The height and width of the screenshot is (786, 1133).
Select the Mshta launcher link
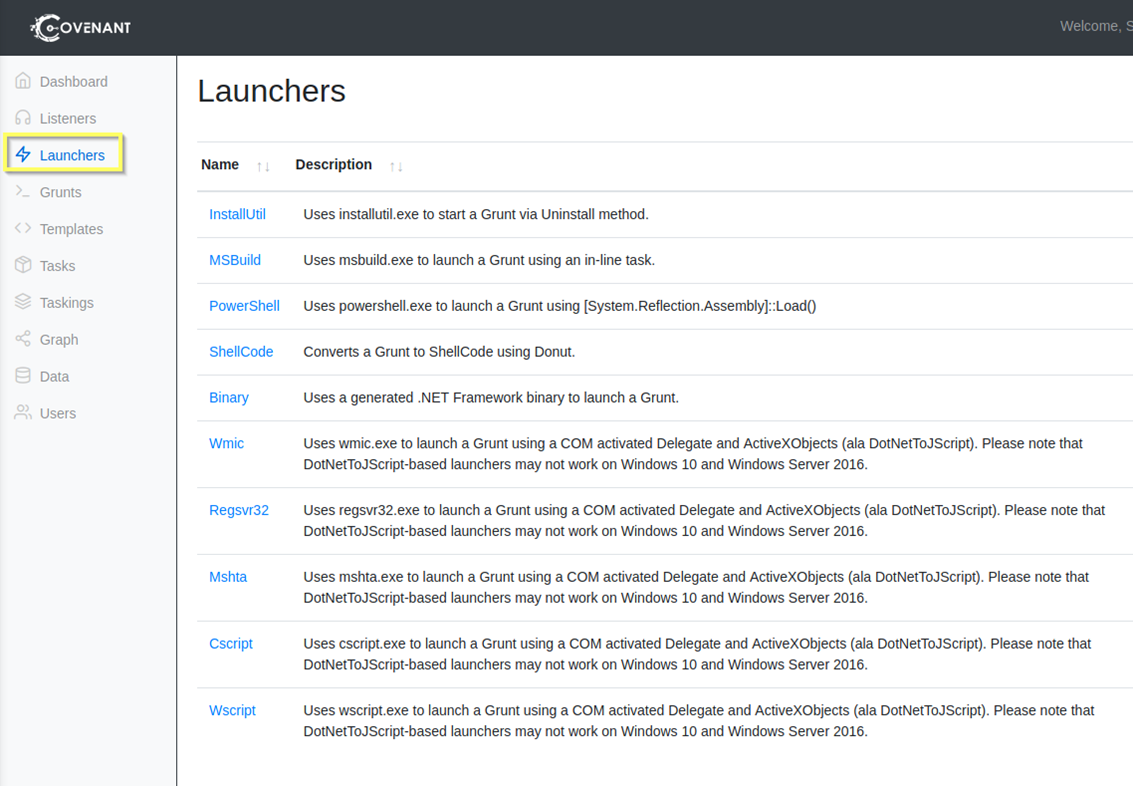click(x=228, y=577)
